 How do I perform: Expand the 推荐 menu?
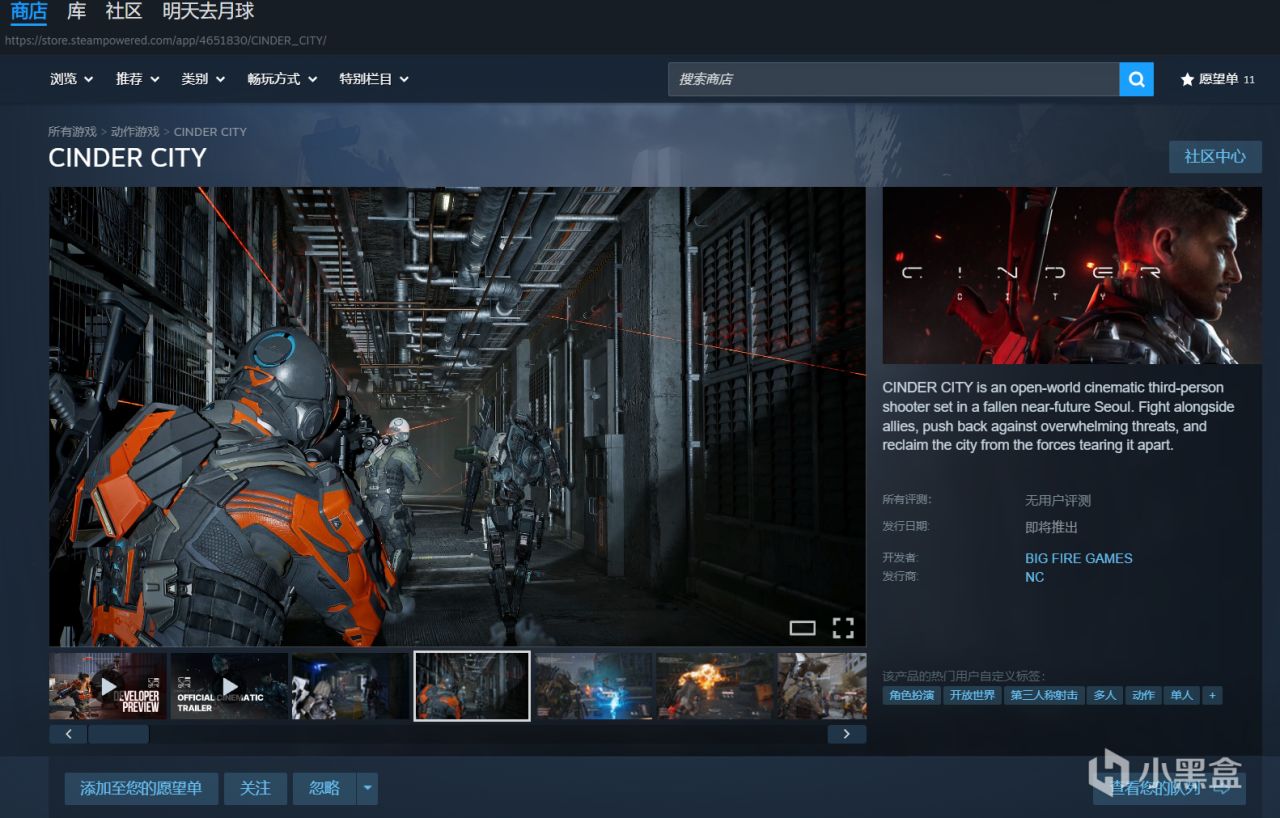point(138,79)
